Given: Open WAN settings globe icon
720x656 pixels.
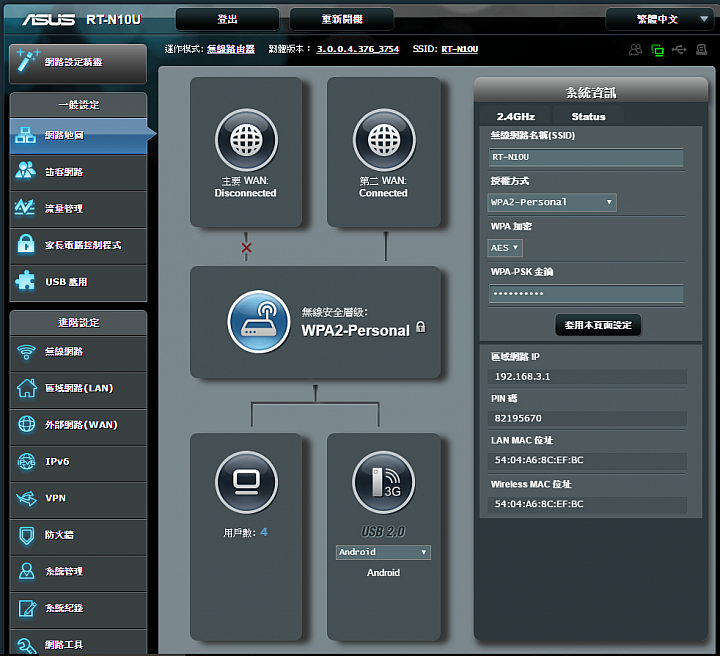Looking at the screenshot, I should click(26, 424).
